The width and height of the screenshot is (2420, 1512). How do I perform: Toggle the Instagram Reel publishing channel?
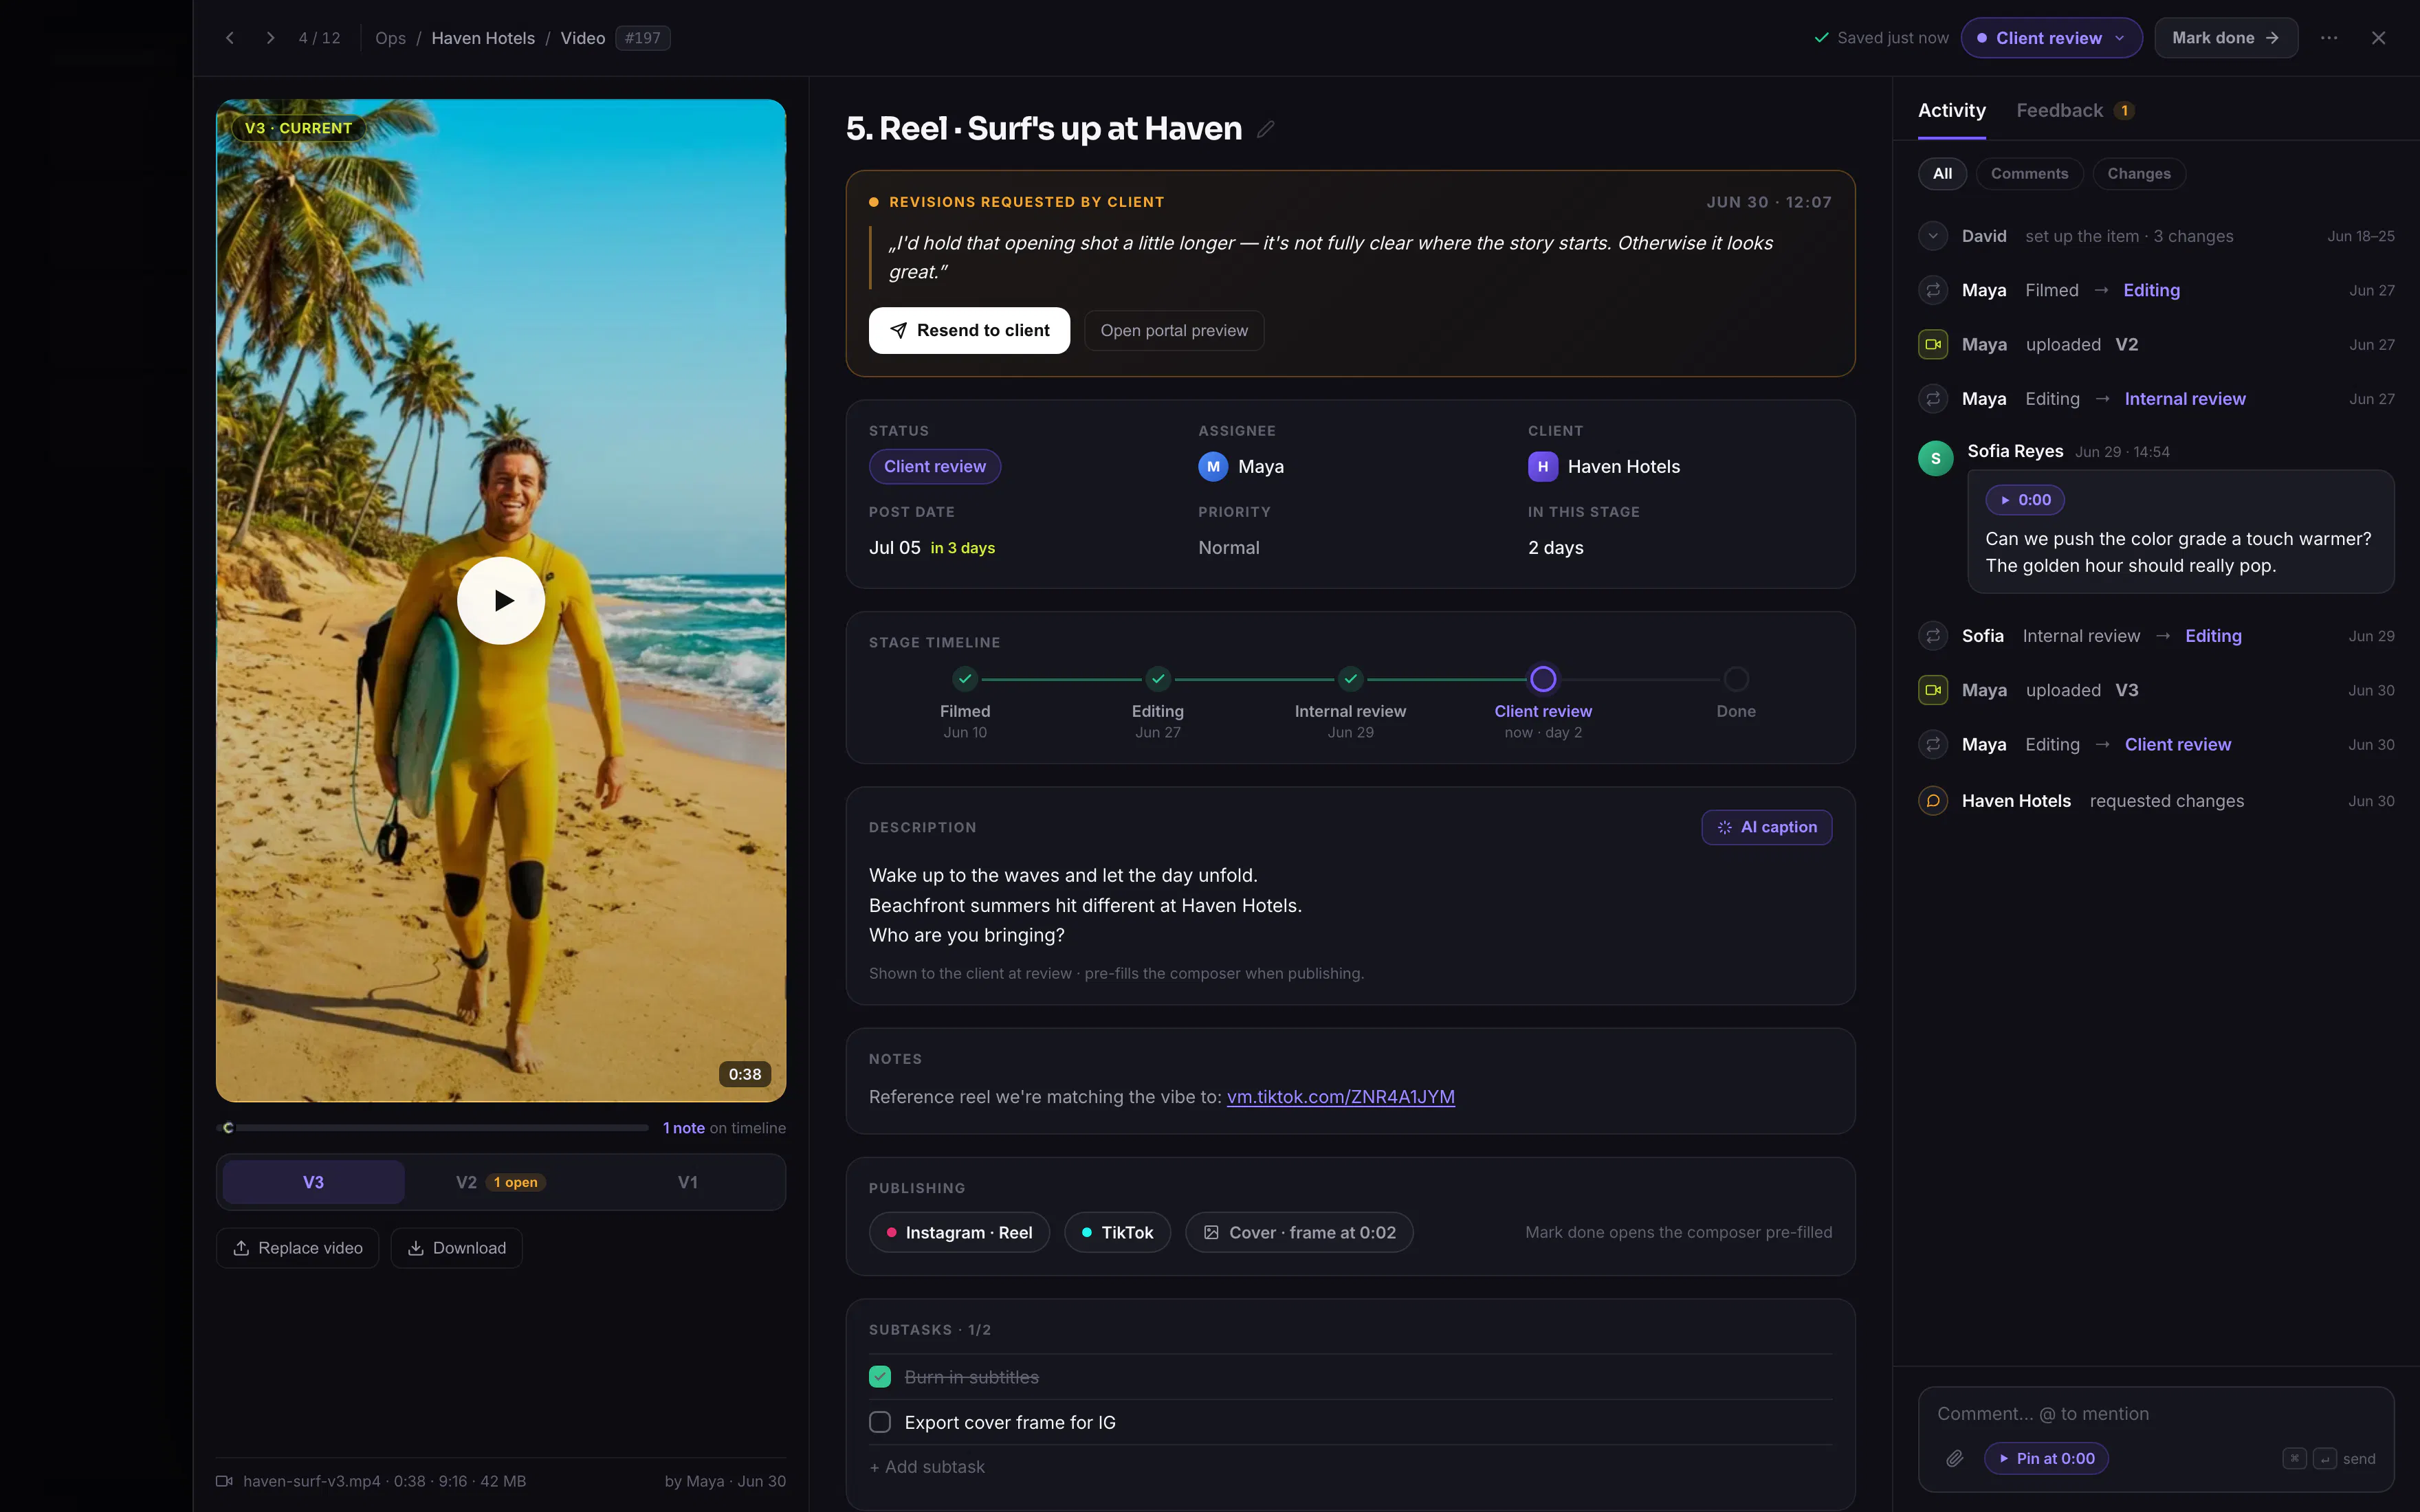coord(959,1232)
